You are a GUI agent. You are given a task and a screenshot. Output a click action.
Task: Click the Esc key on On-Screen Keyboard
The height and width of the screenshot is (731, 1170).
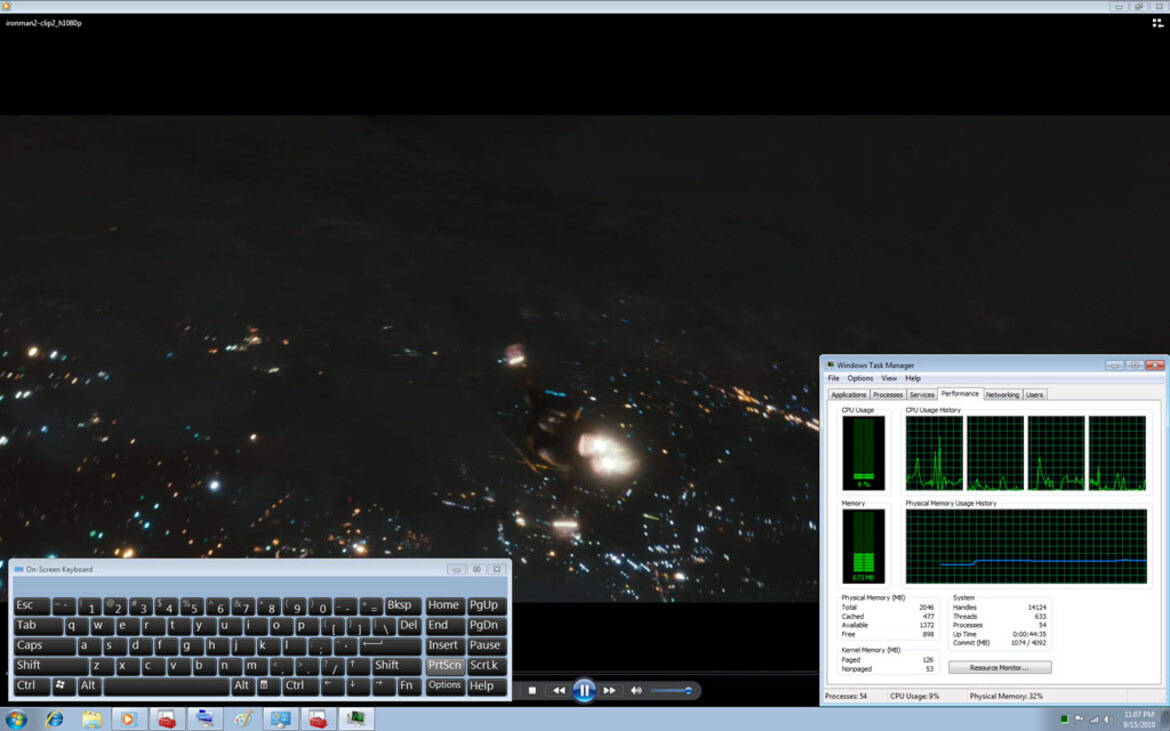tap(31, 606)
